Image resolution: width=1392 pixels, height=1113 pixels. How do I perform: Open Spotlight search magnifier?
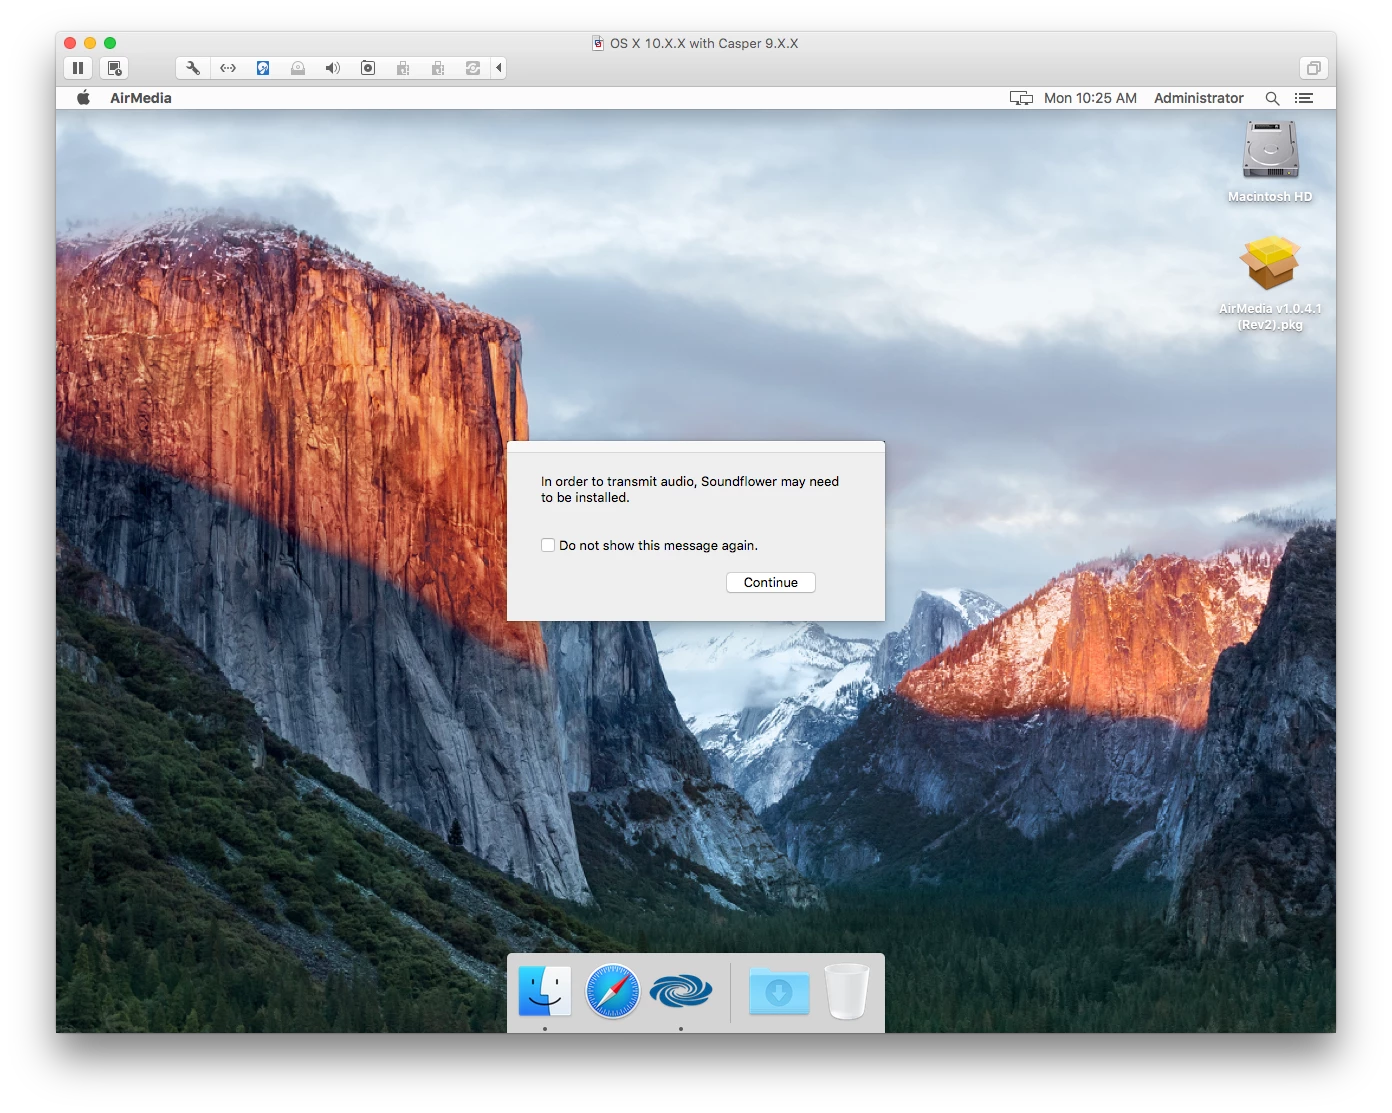click(x=1272, y=98)
